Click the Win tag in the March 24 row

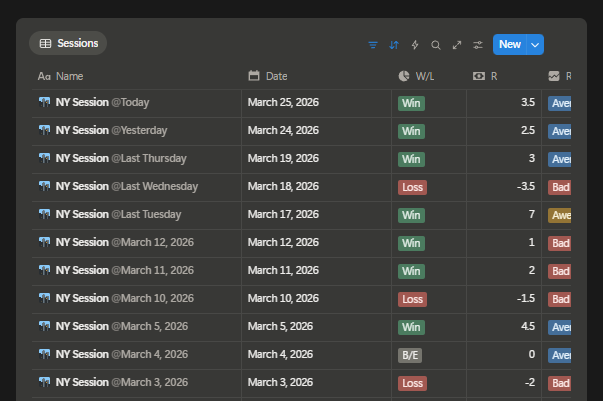point(411,131)
